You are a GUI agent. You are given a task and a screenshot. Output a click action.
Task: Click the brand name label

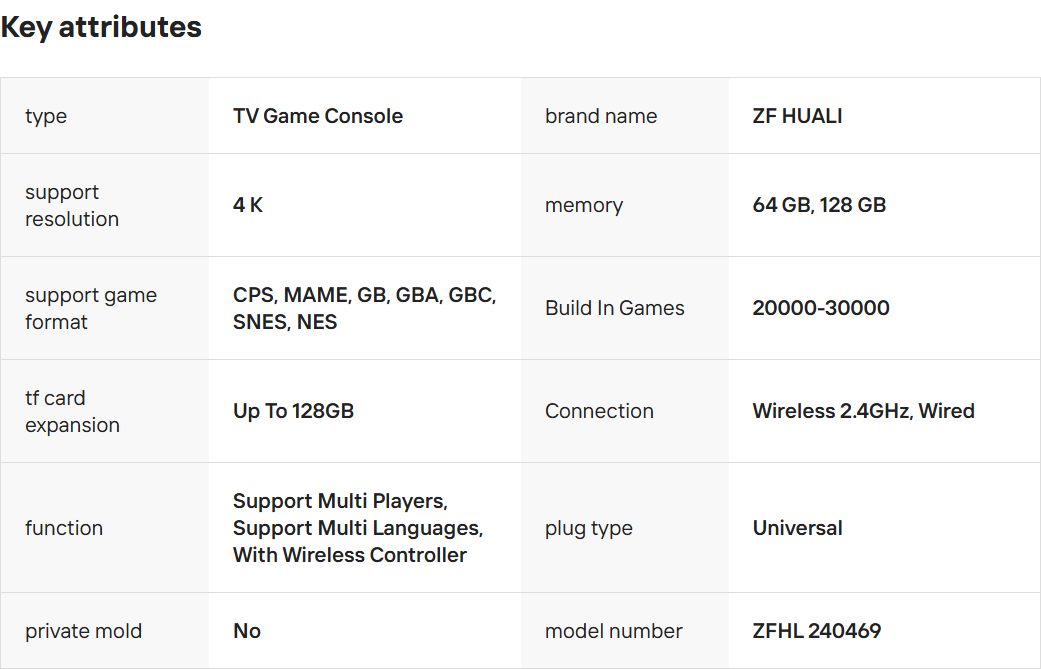[x=601, y=116]
